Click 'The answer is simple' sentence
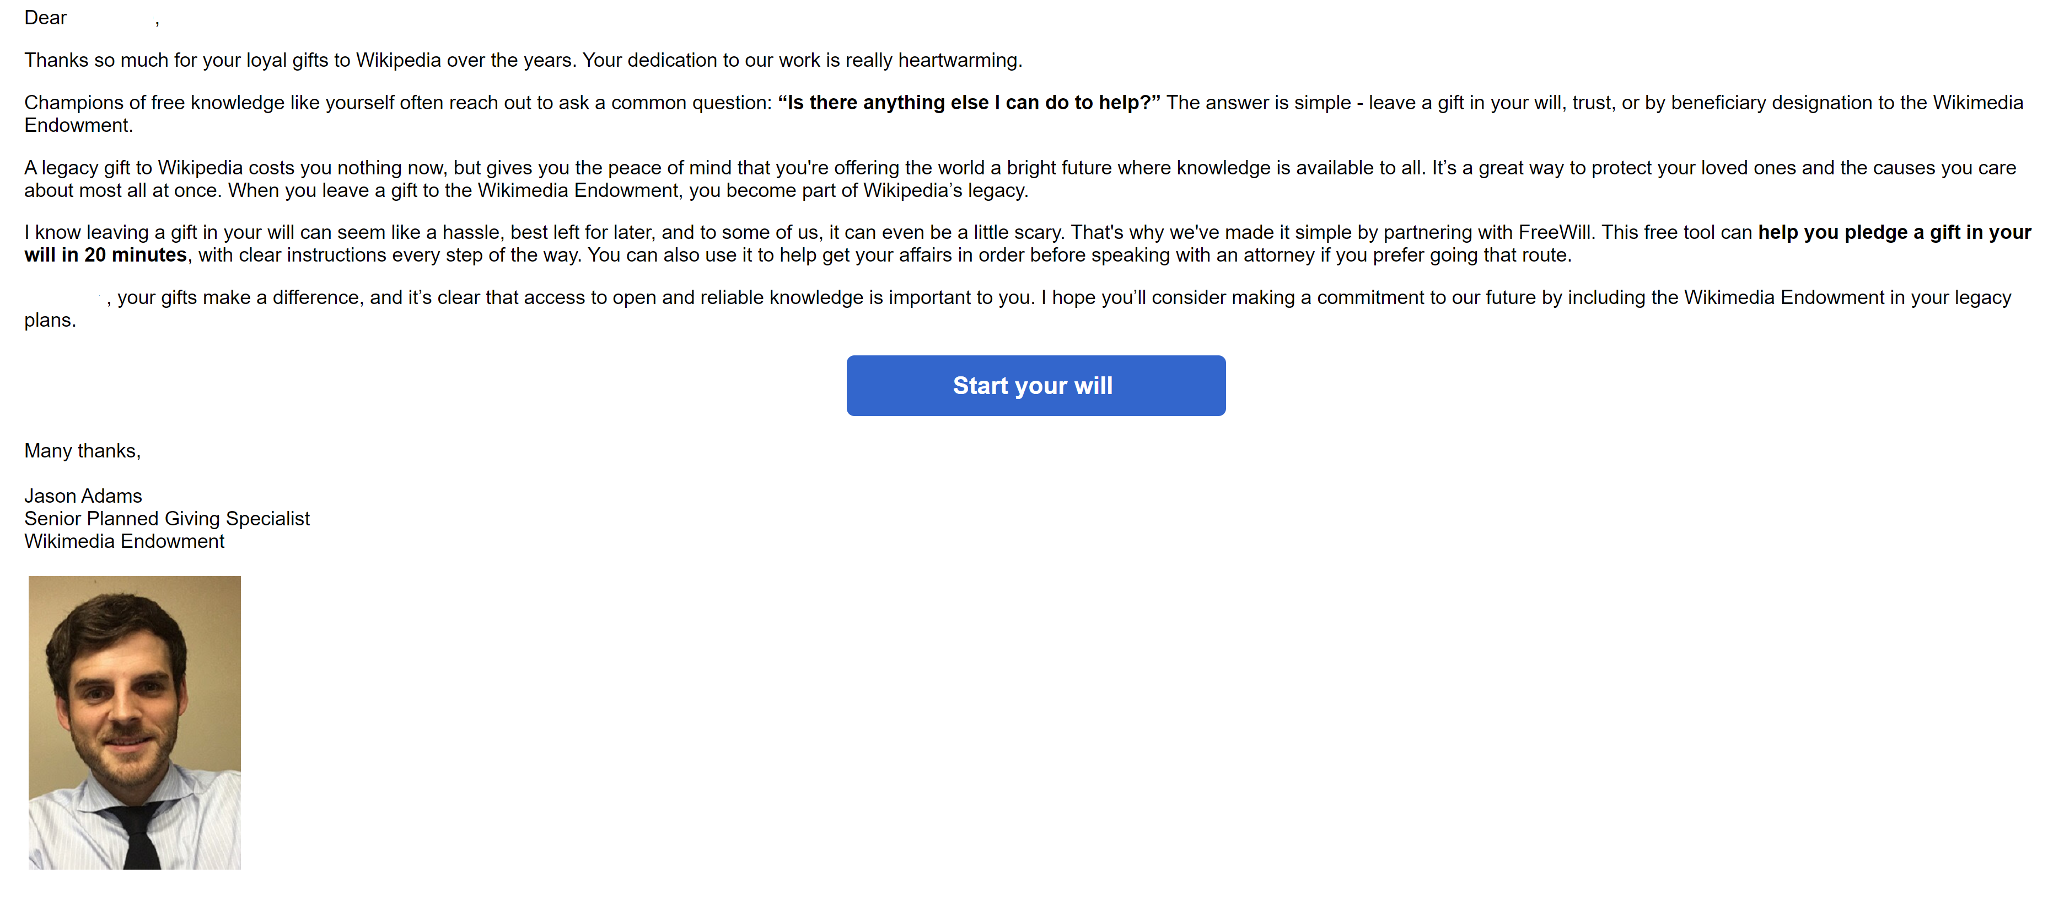 tap(1258, 102)
